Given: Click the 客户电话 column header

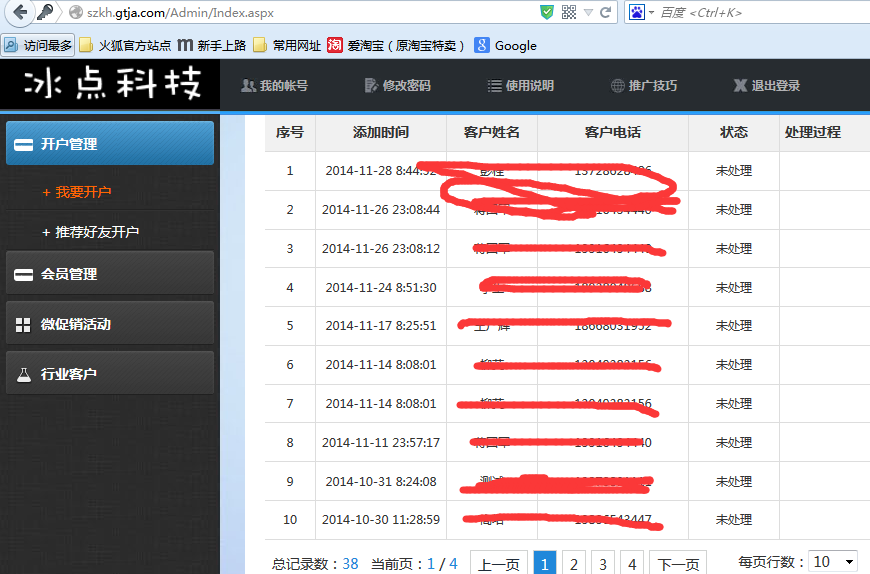Looking at the screenshot, I should pyautogui.click(x=613, y=133).
